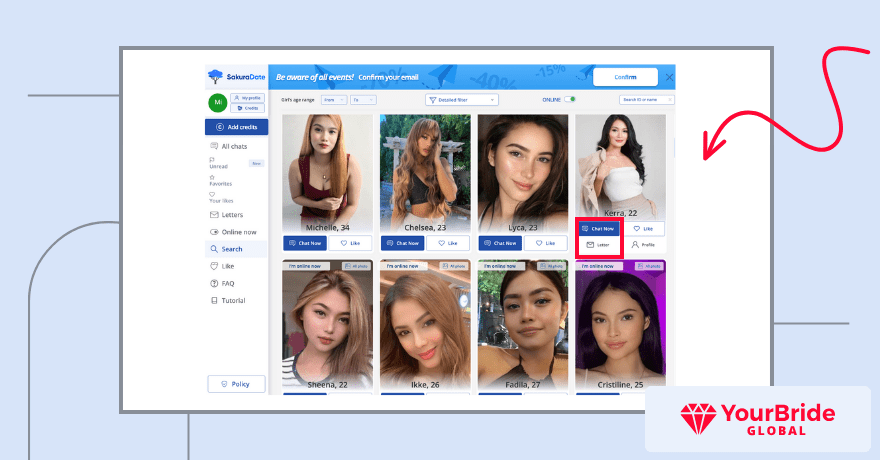
Task: Expand the age range To dropdown
Action: pyautogui.click(x=363, y=100)
